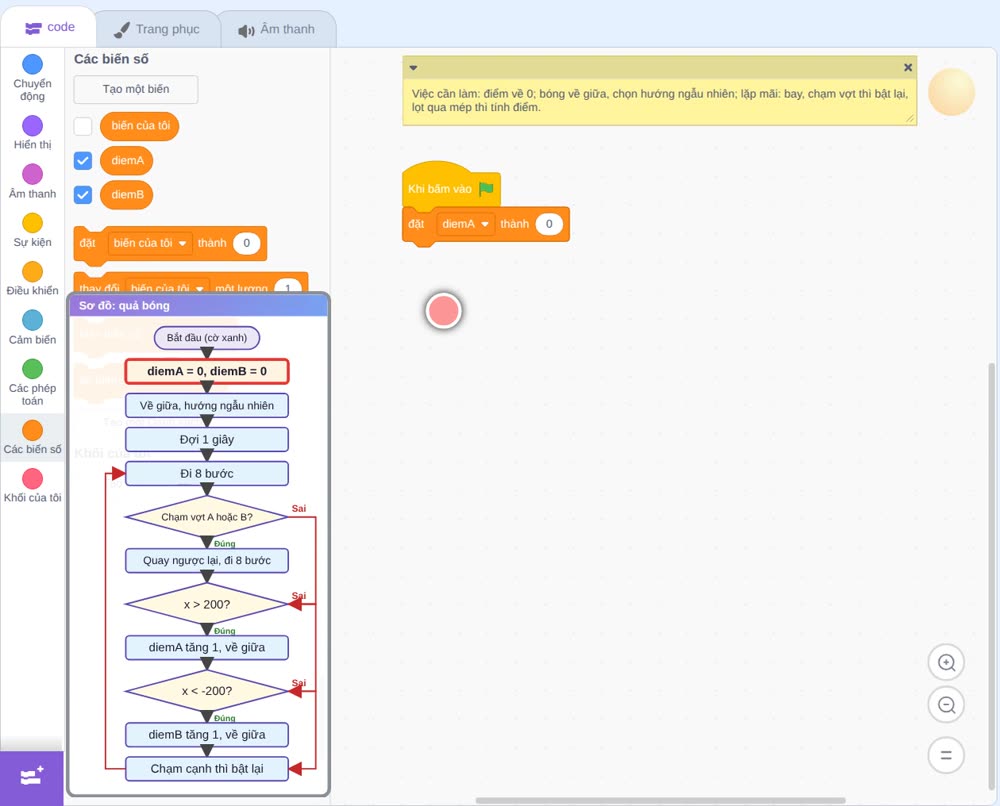This screenshot has width=1000, height=806.
Task: Click the add extension button
Action: 32,776
